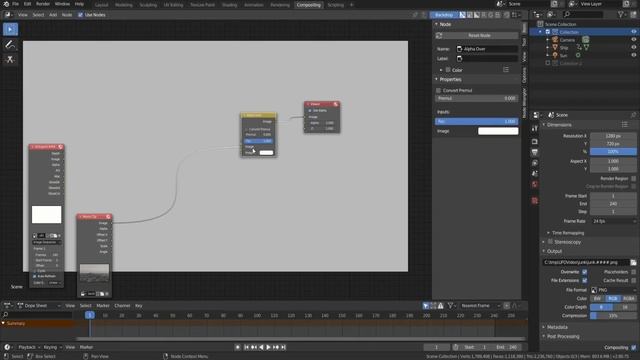This screenshot has height=360, width=640.
Task: Click the Dimensions presets list icon
Action: tap(624, 124)
